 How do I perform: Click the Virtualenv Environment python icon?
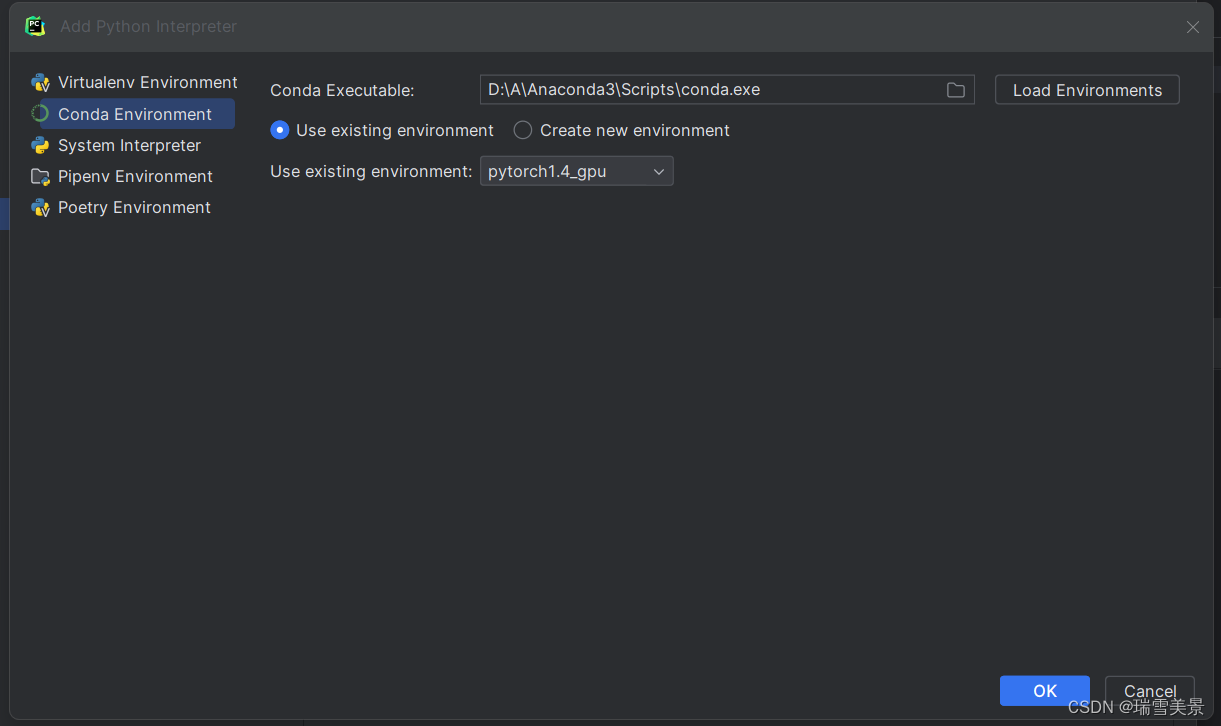40,83
